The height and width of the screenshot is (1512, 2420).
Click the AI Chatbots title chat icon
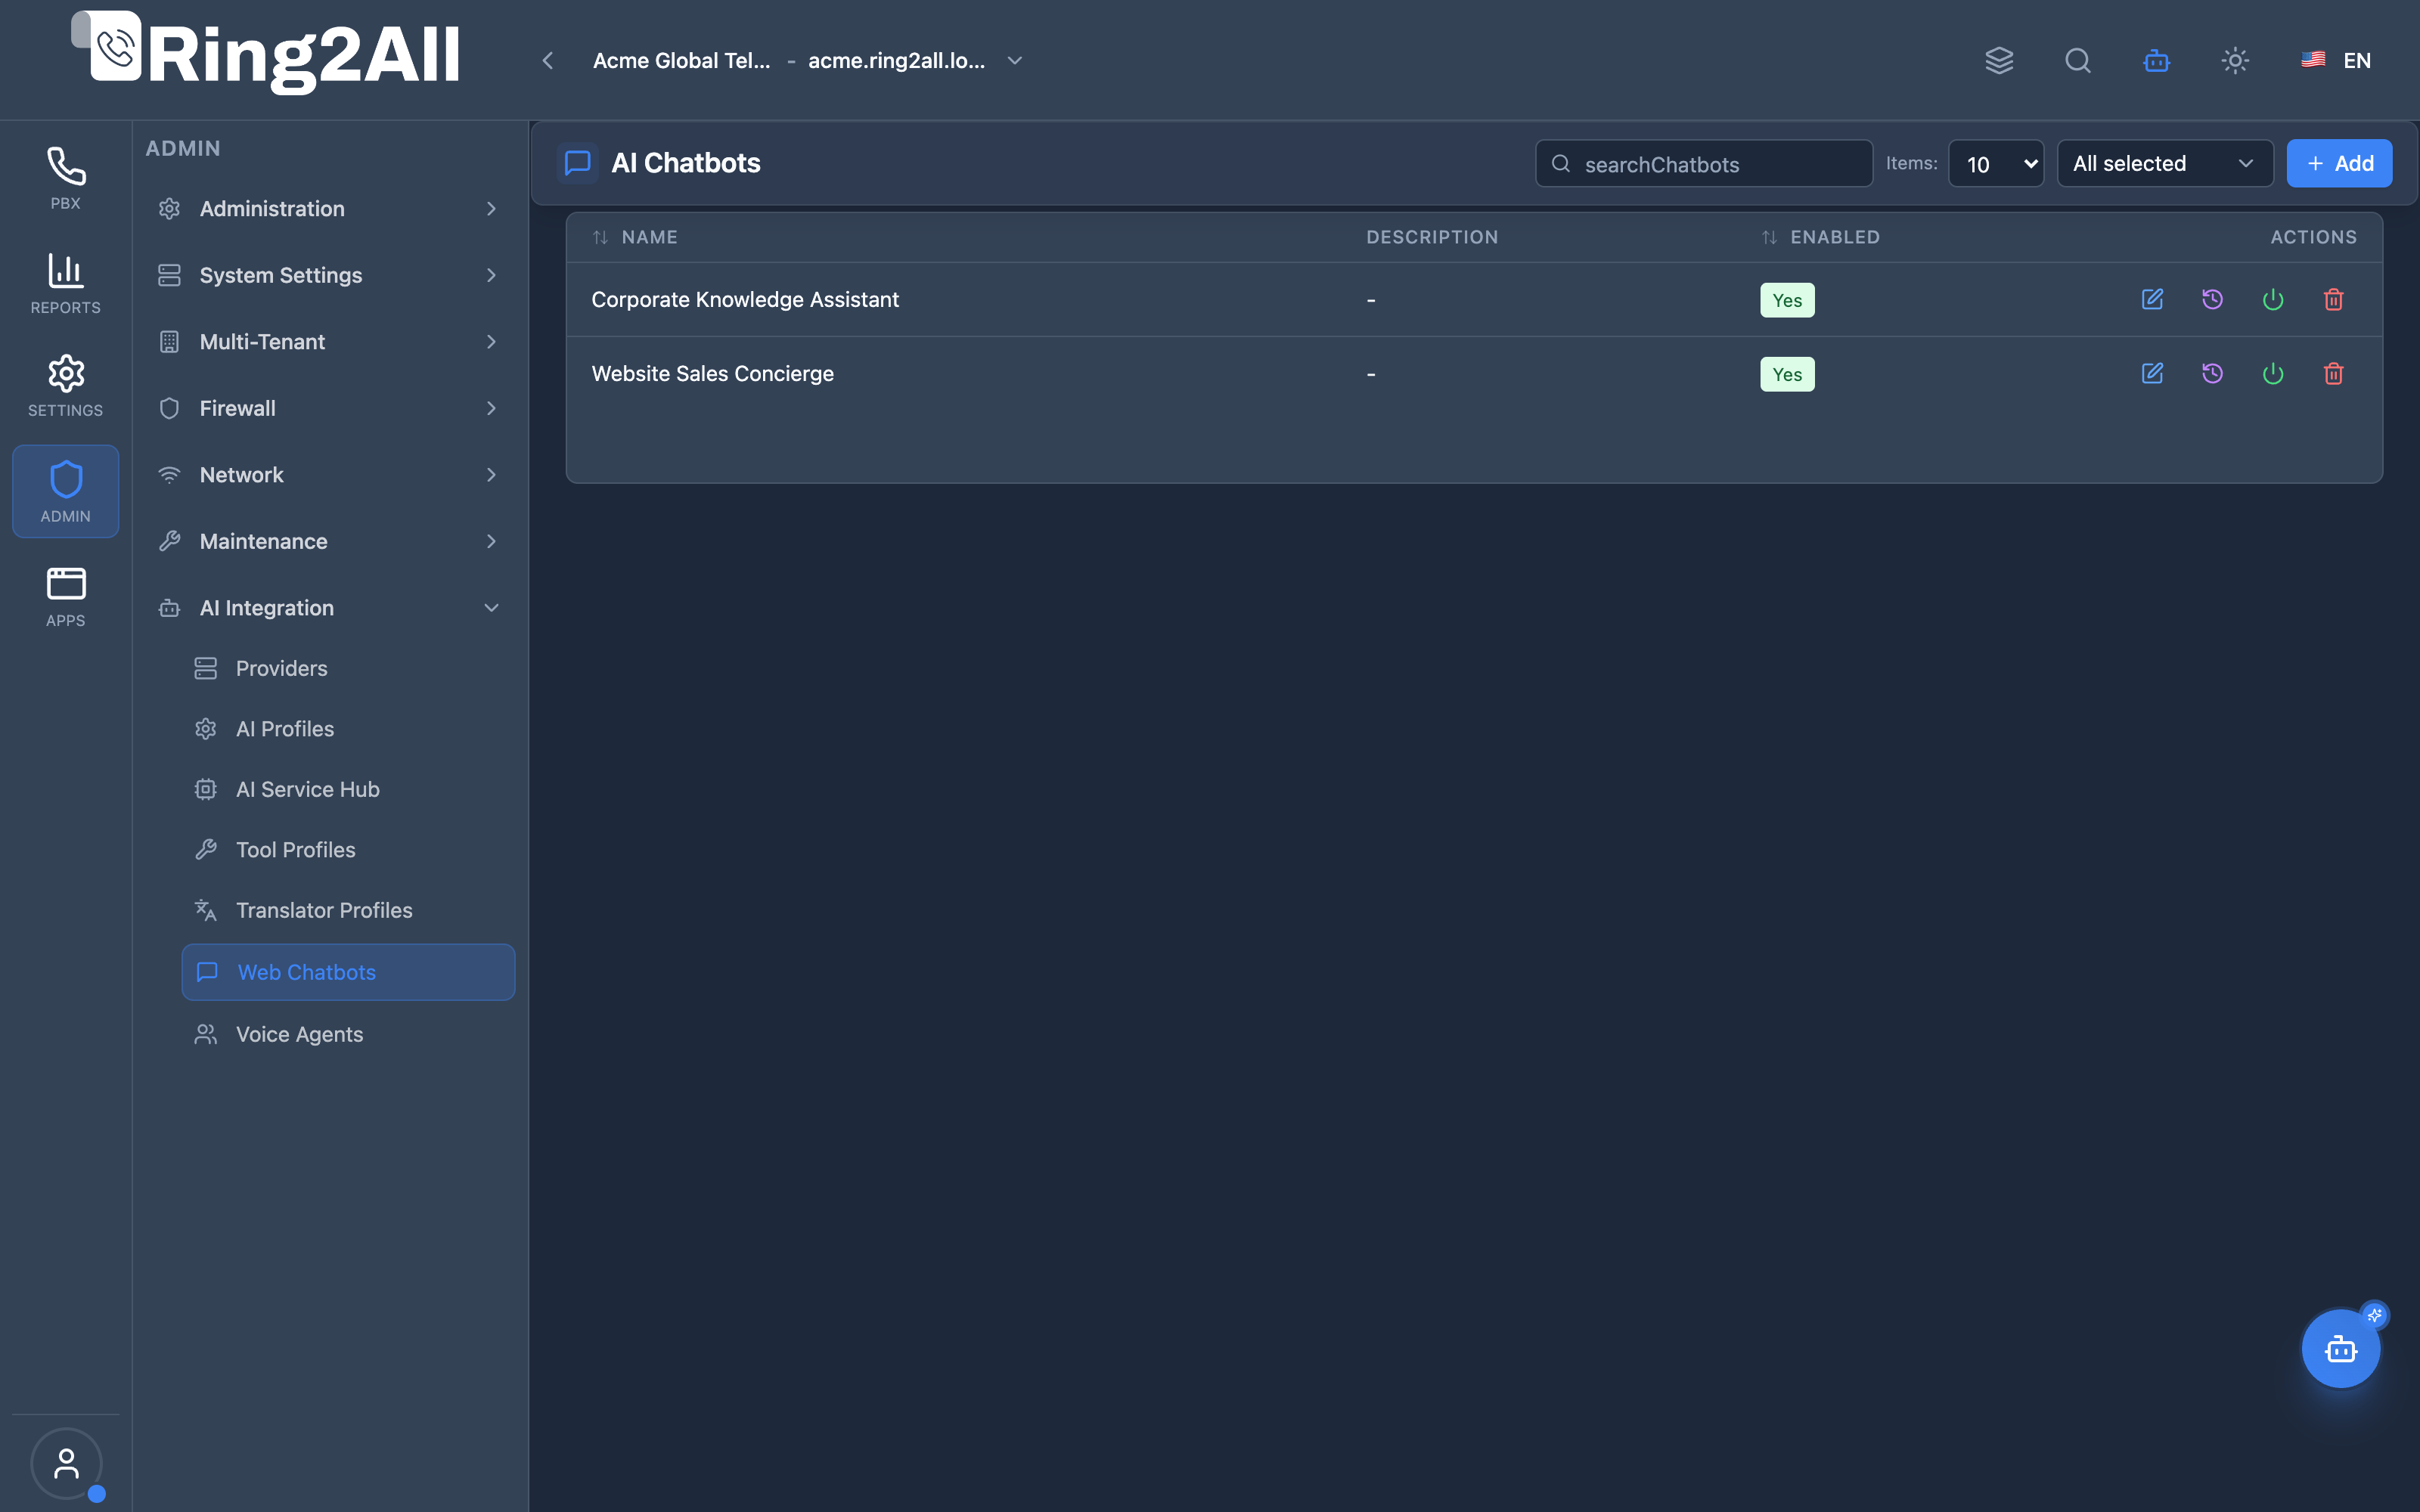click(577, 163)
